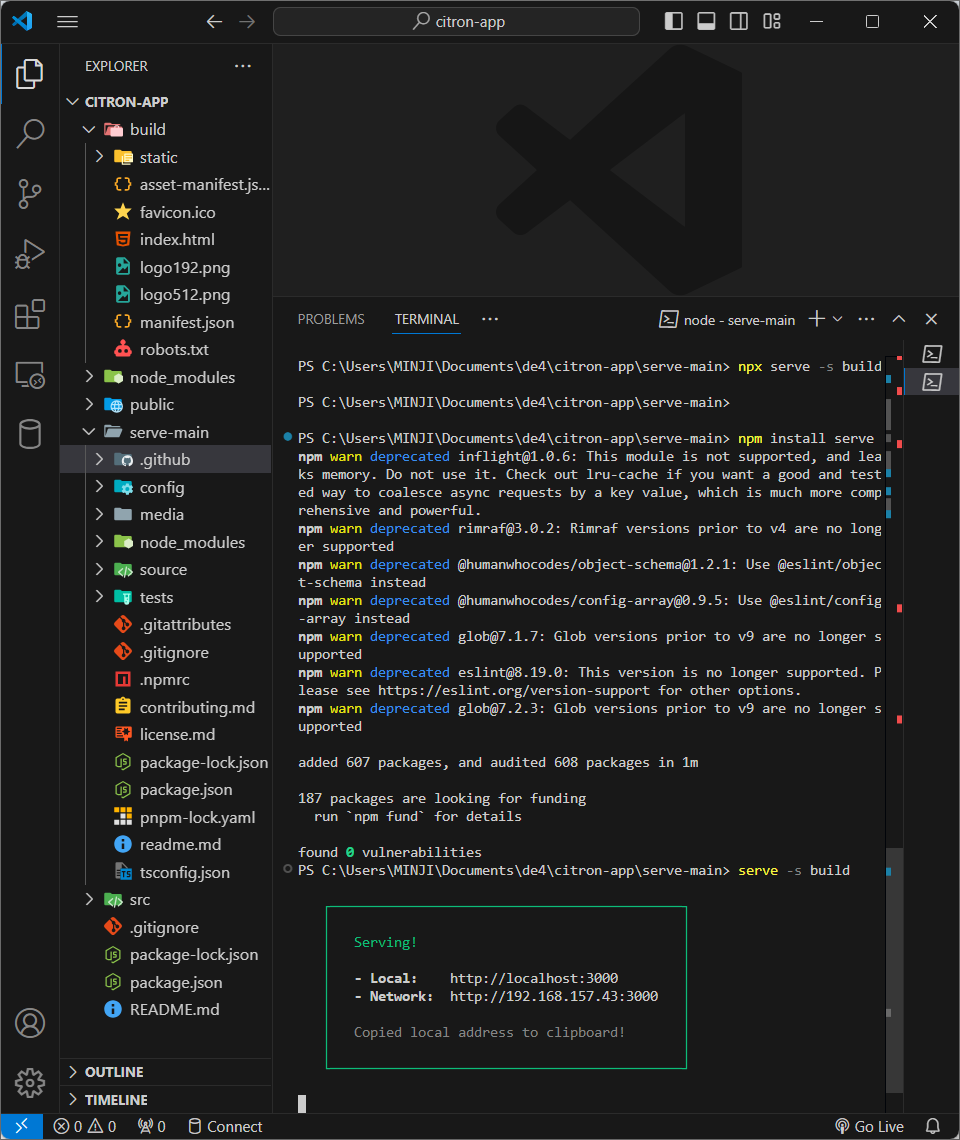Open the Customize Layout icon
Viewport: 960px width, 1140px height.
point(772,21)
